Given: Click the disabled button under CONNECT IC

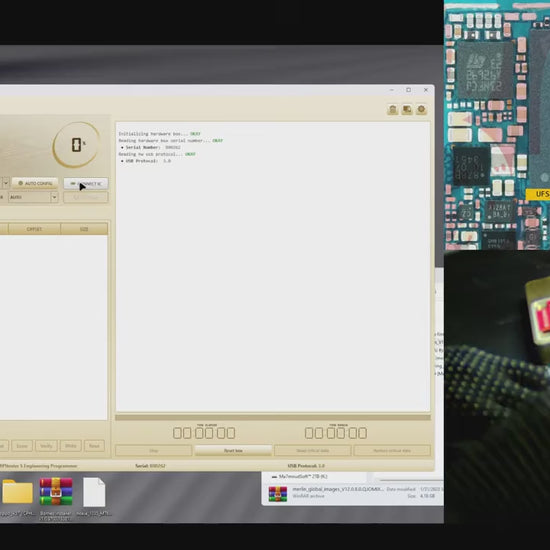Looking at the screenshot, I should [x=86, y=197].
